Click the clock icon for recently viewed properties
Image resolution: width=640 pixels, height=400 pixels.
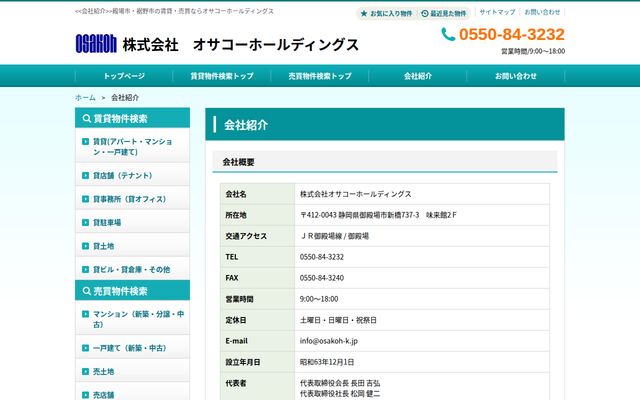coord(424,13)
